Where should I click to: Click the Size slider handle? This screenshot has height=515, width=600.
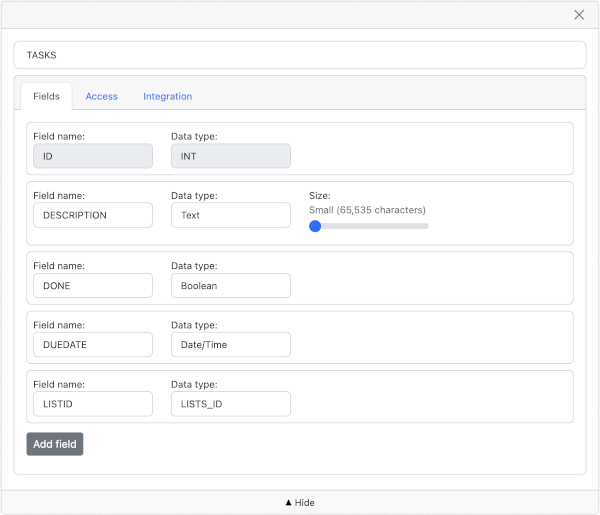pyautogui.click(x=315, y=226)
